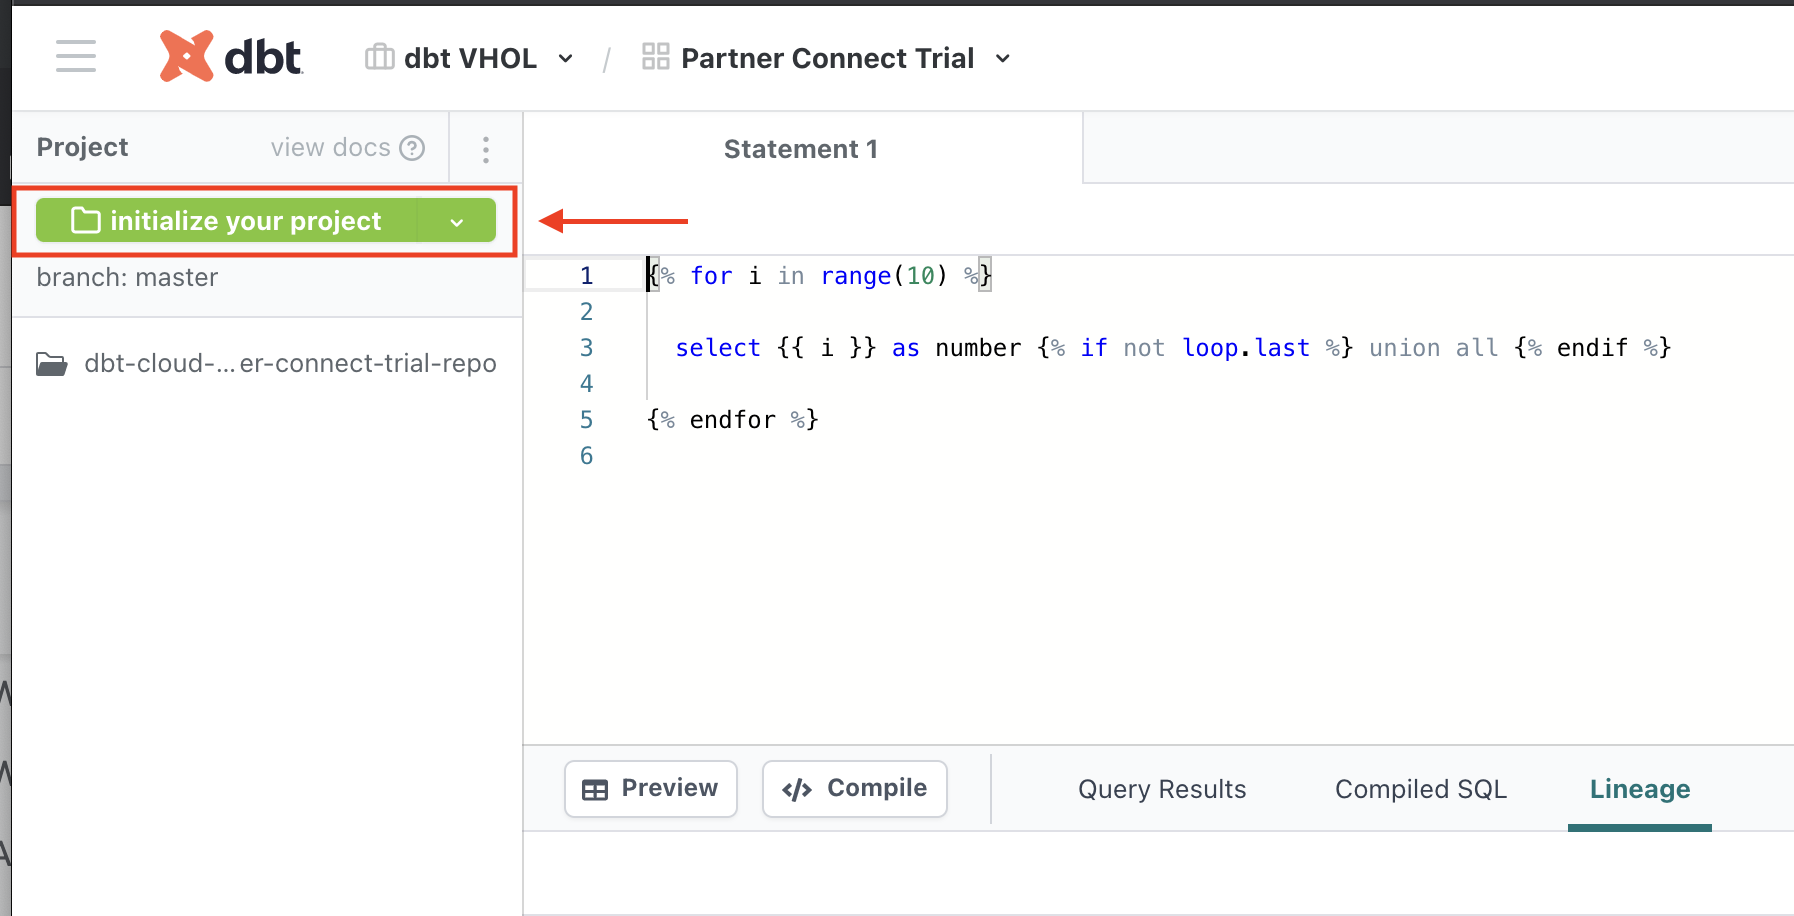Select the Lineage tab

click(1639, 790)
